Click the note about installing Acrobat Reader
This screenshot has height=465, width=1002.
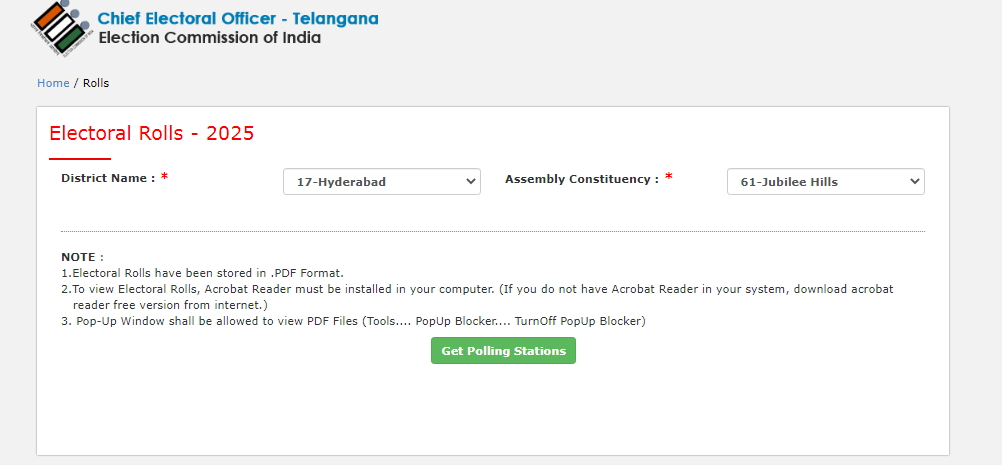[477, 289]
